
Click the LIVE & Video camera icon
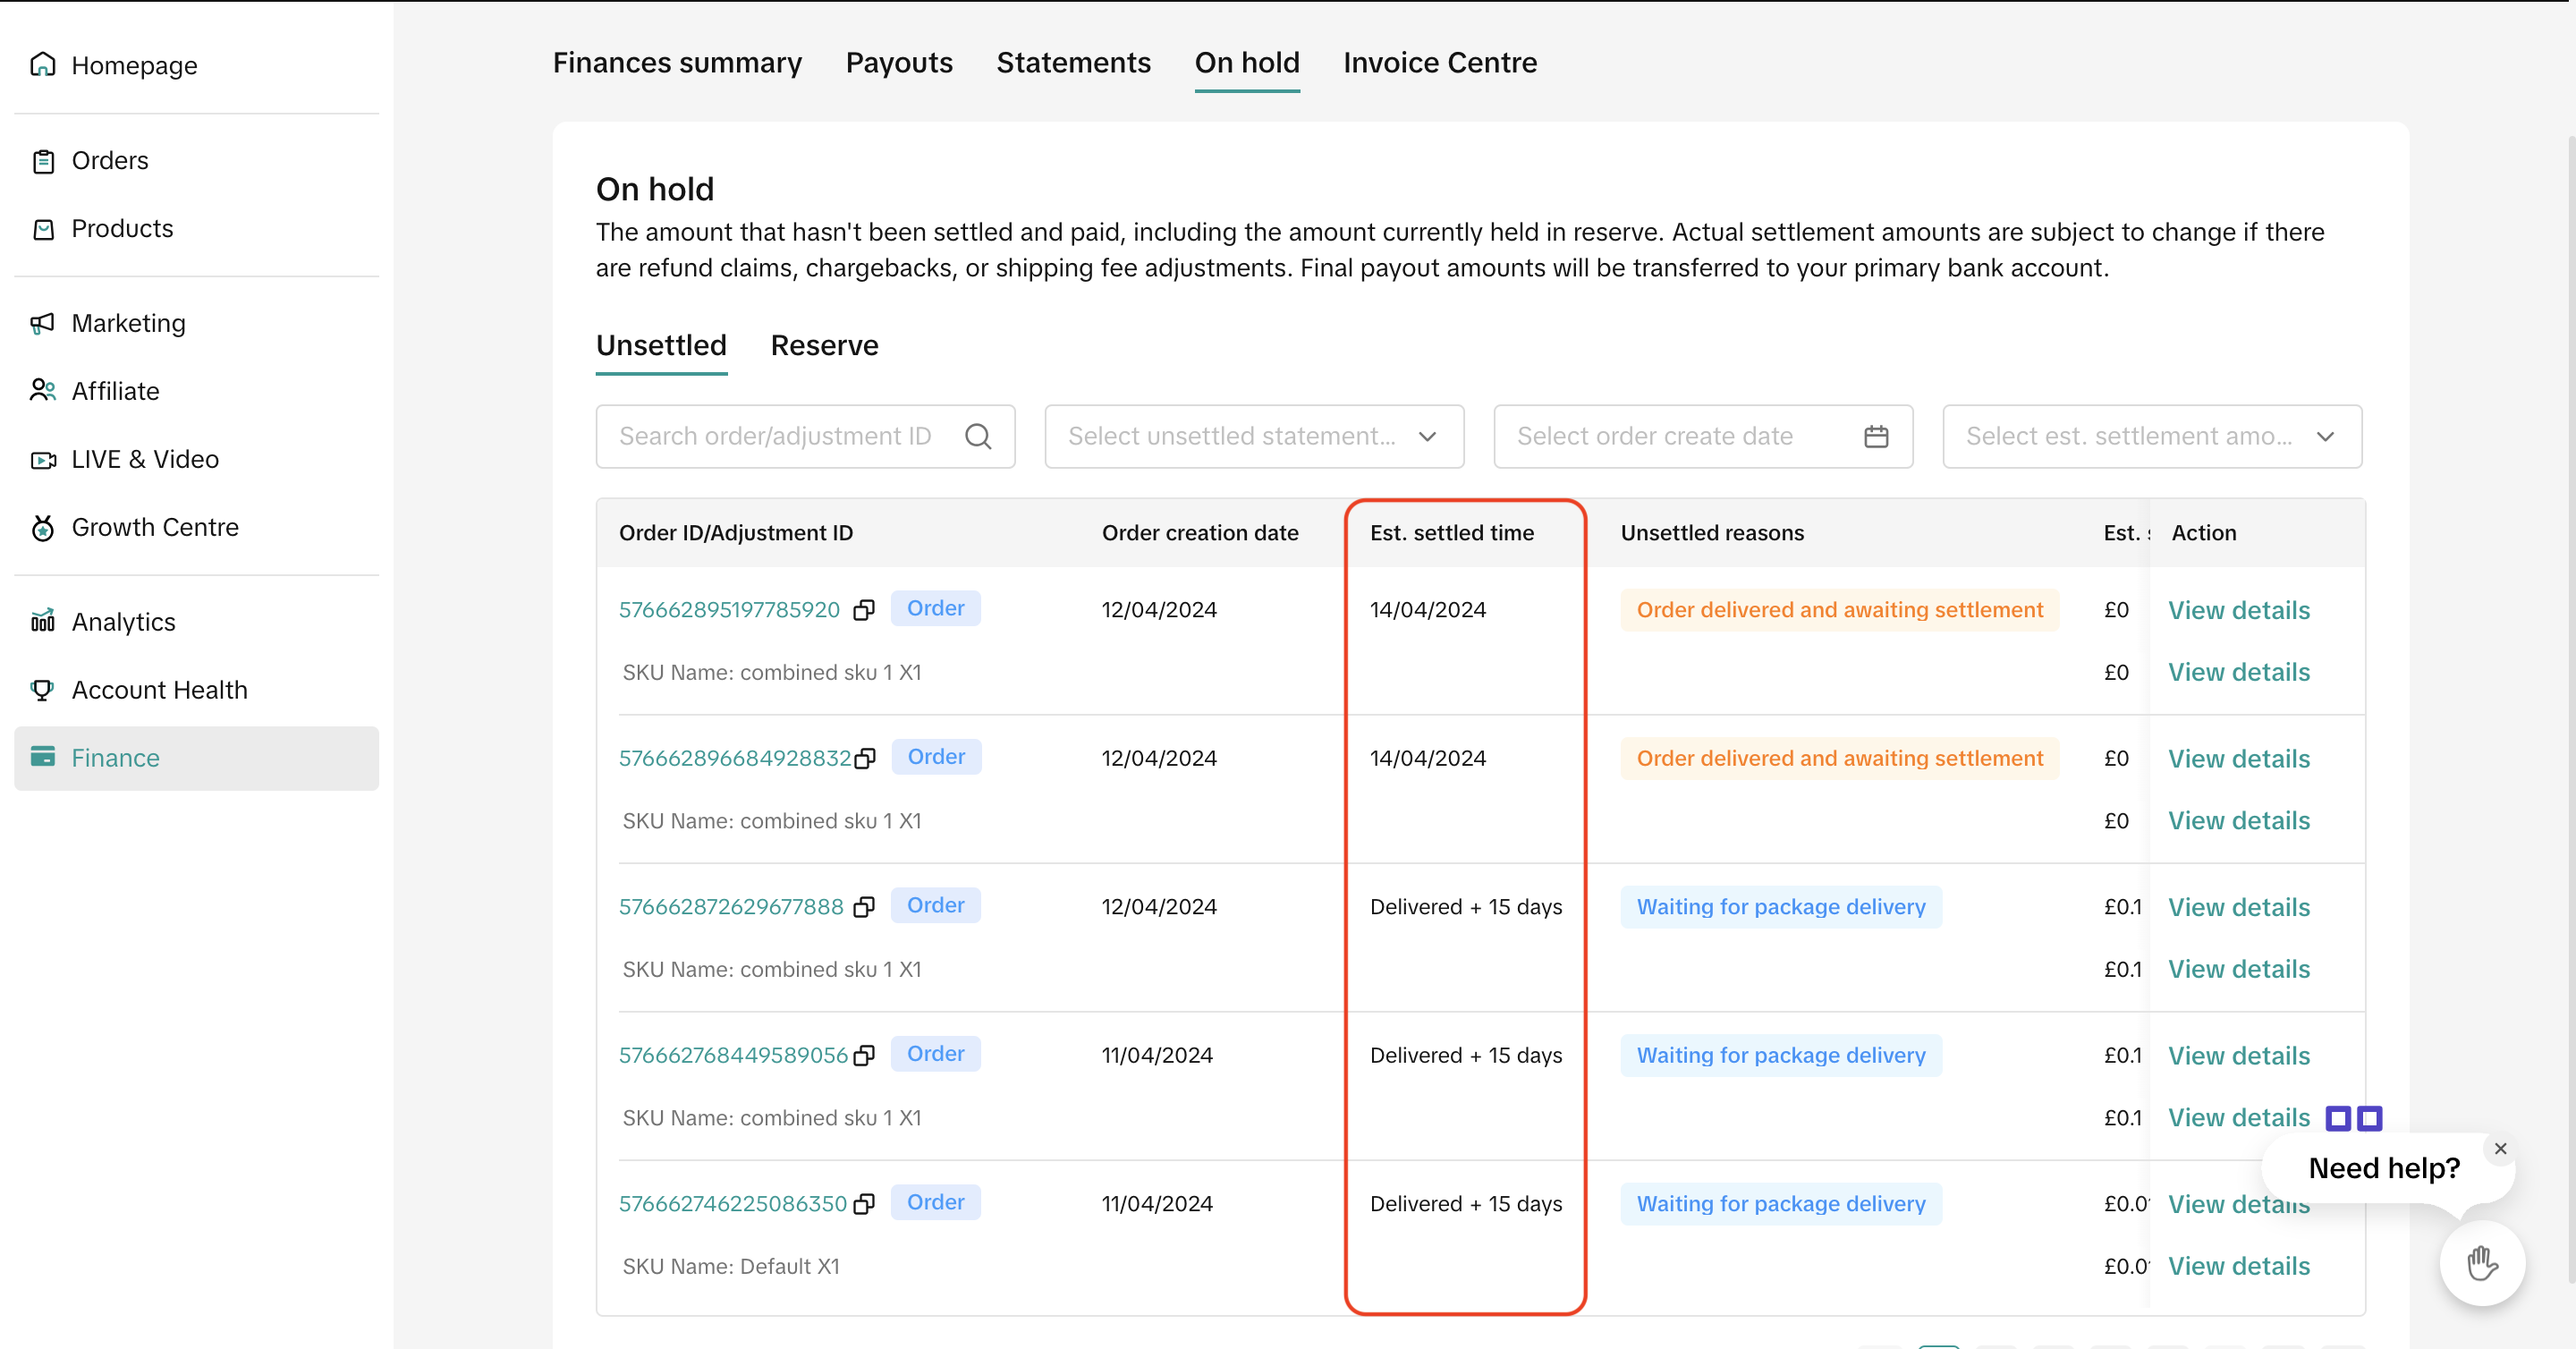(42, 460)
